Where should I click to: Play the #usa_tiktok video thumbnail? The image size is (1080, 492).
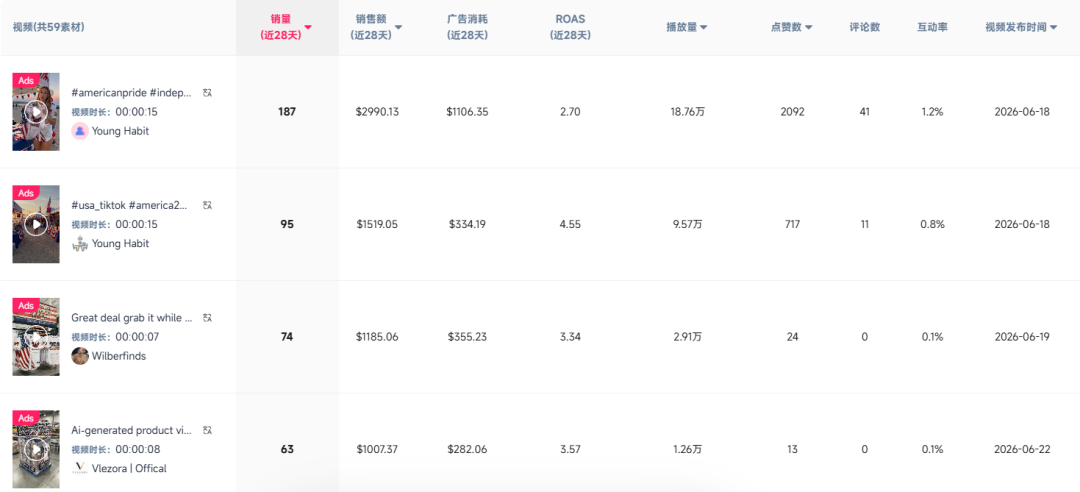tap(36, 224)
